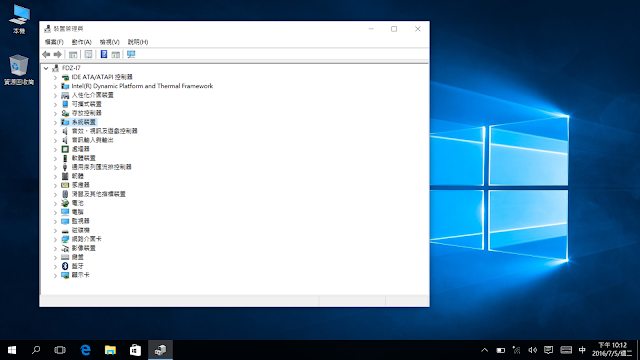Open the 檔案(F) File menu
This screenshot has width=640, height=360.
[x=54, y=42]
